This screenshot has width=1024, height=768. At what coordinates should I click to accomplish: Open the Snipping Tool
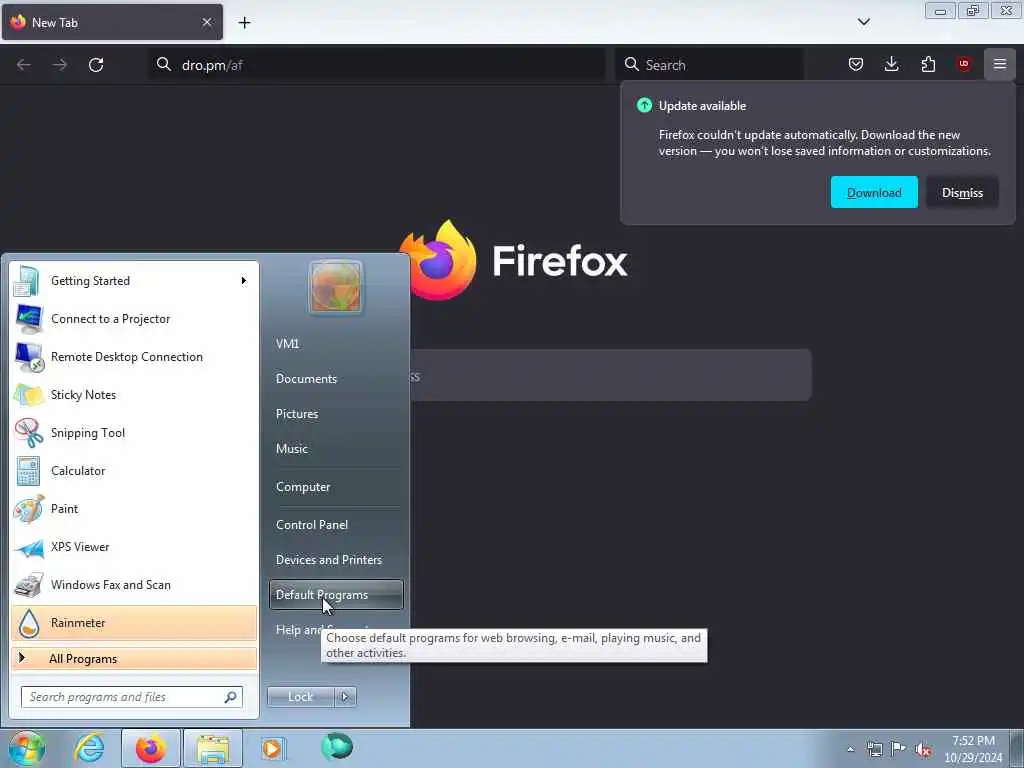tap(133, 432)
